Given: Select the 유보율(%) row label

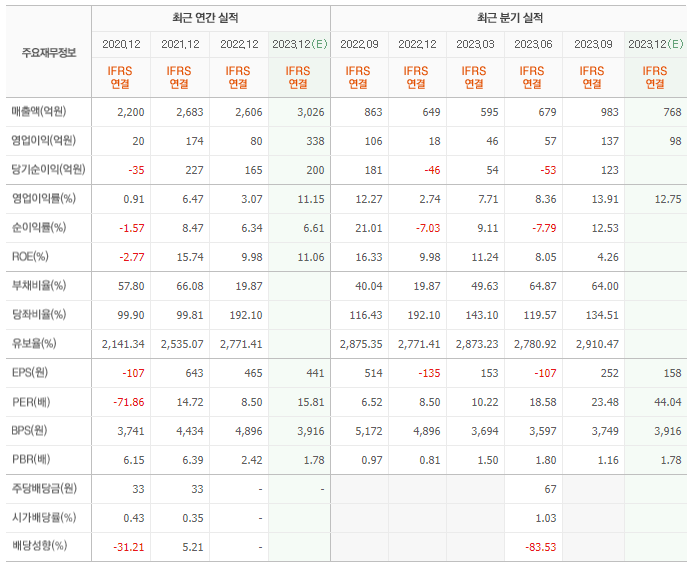Looking at the screenshot, I should pyautogui.click(x=34, y=343).
